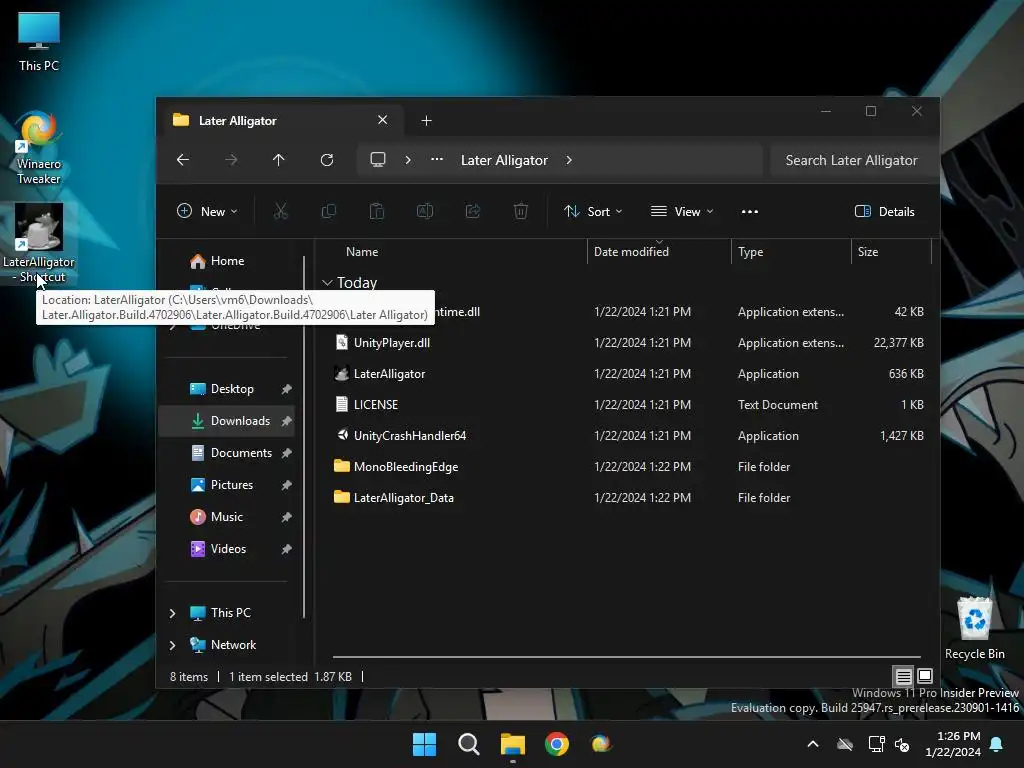This screenshot has width=1024, height=768.
Task: Switch to details list view icon in status bar
Action: (903, 676)
